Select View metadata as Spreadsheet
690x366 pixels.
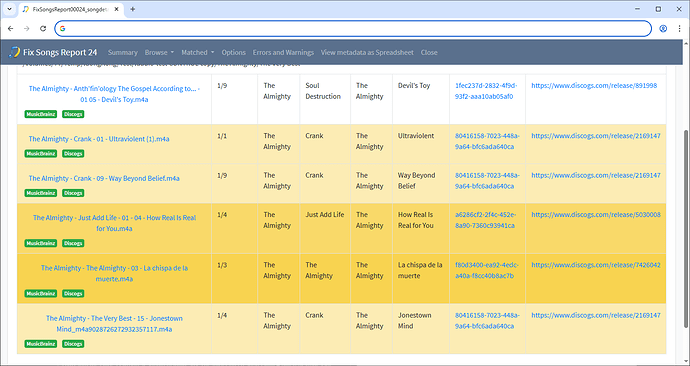point(367,52)
